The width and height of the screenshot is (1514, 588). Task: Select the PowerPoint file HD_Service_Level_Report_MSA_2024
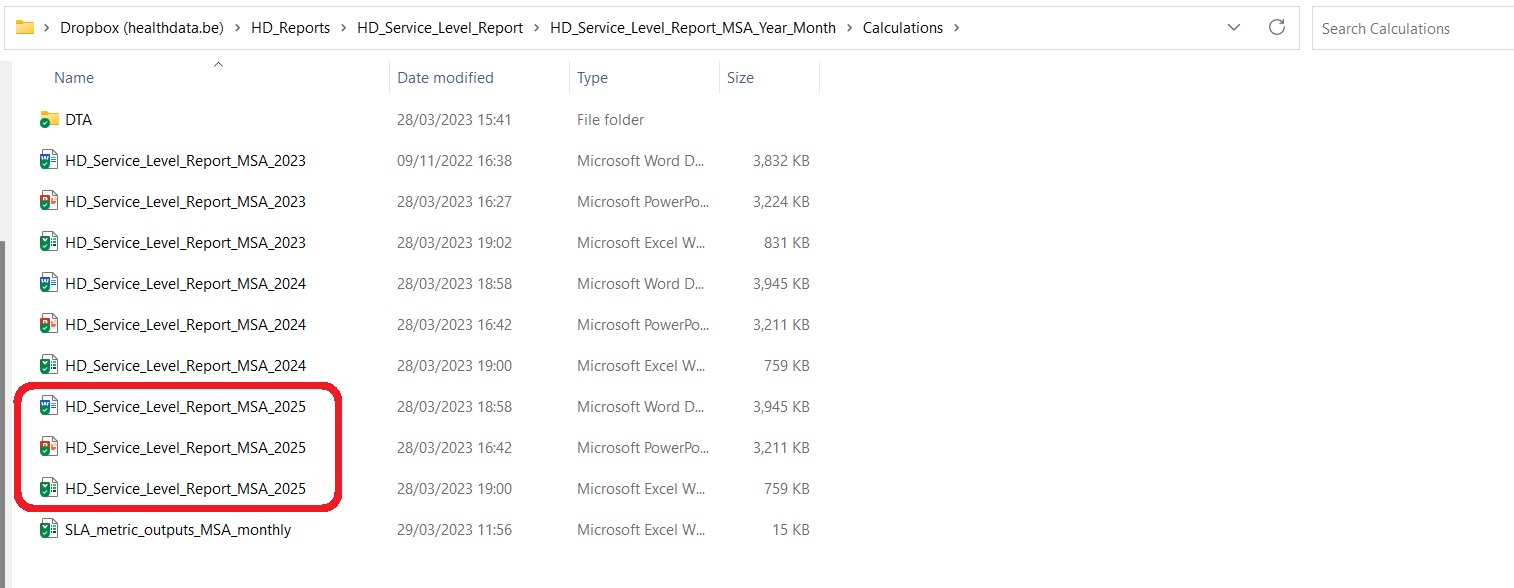tap(185, 325)
